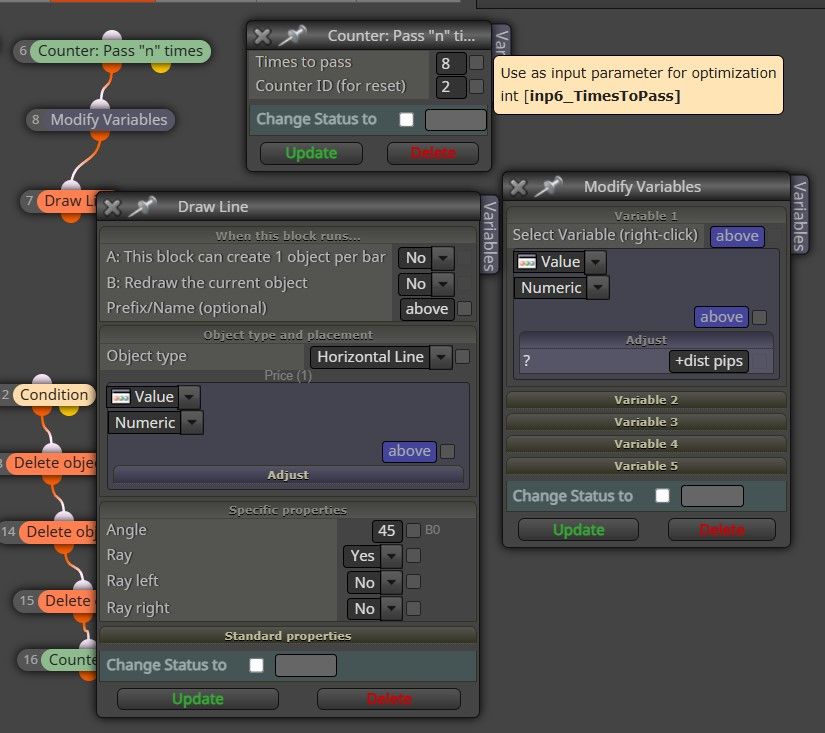Click the status color box in Modify Variables
The width and height of the screenshot is (825, 733).
(x=712, y=496)
